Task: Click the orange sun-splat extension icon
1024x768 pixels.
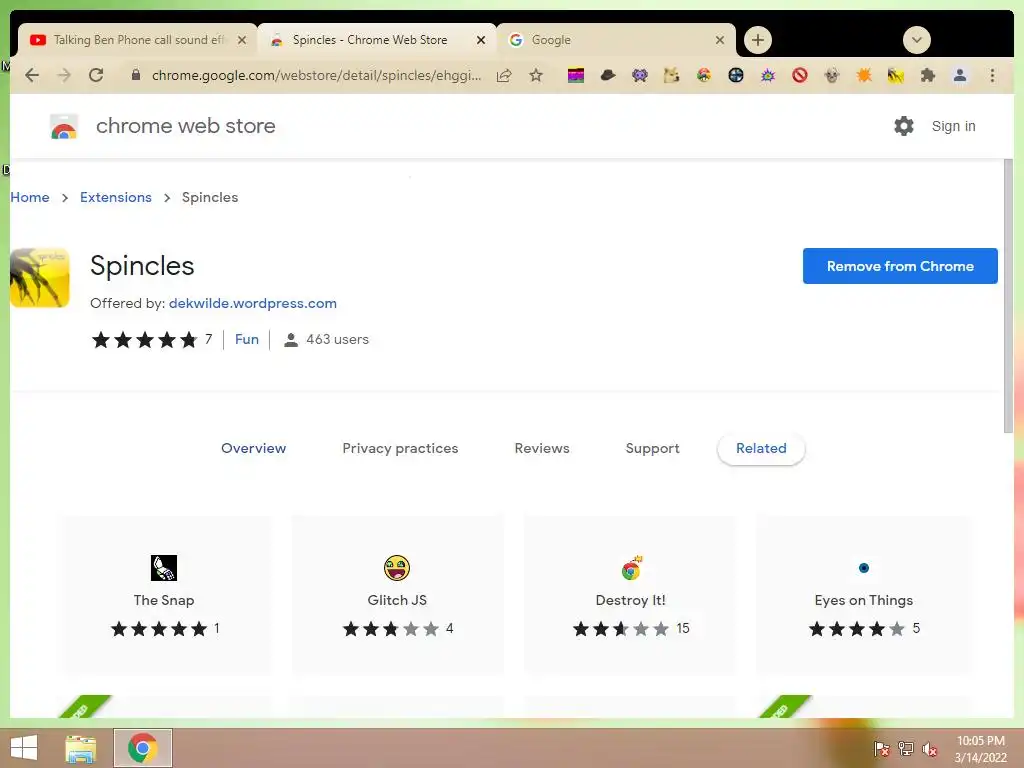Action: coord(864,76)
